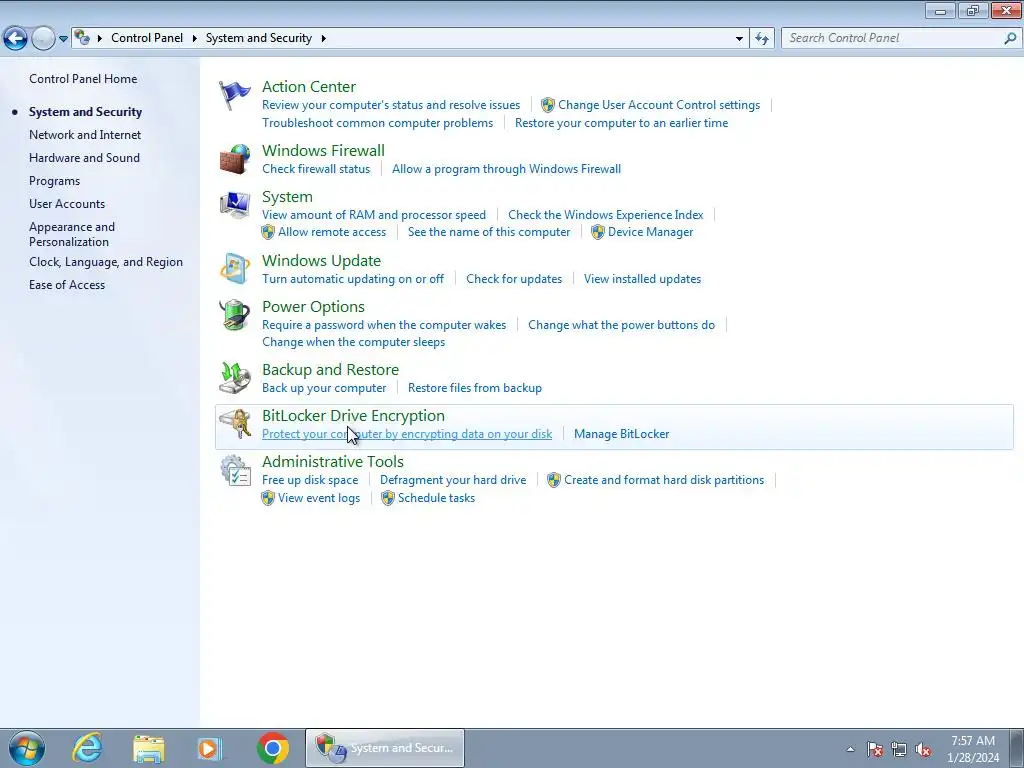This screenshot has height=768, width=1024.
Task: Open View event logs link
Action: (319, 498)
